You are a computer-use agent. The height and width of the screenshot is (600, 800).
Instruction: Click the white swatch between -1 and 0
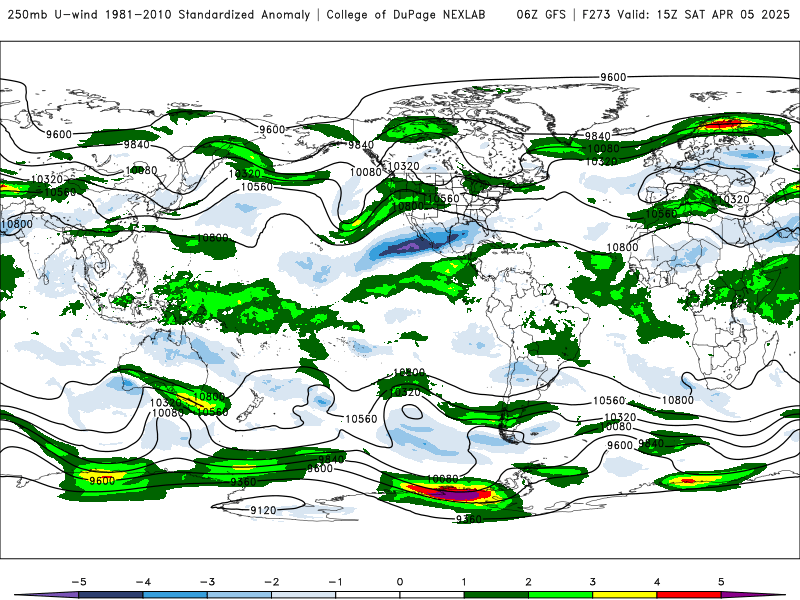tap(368, 595)
